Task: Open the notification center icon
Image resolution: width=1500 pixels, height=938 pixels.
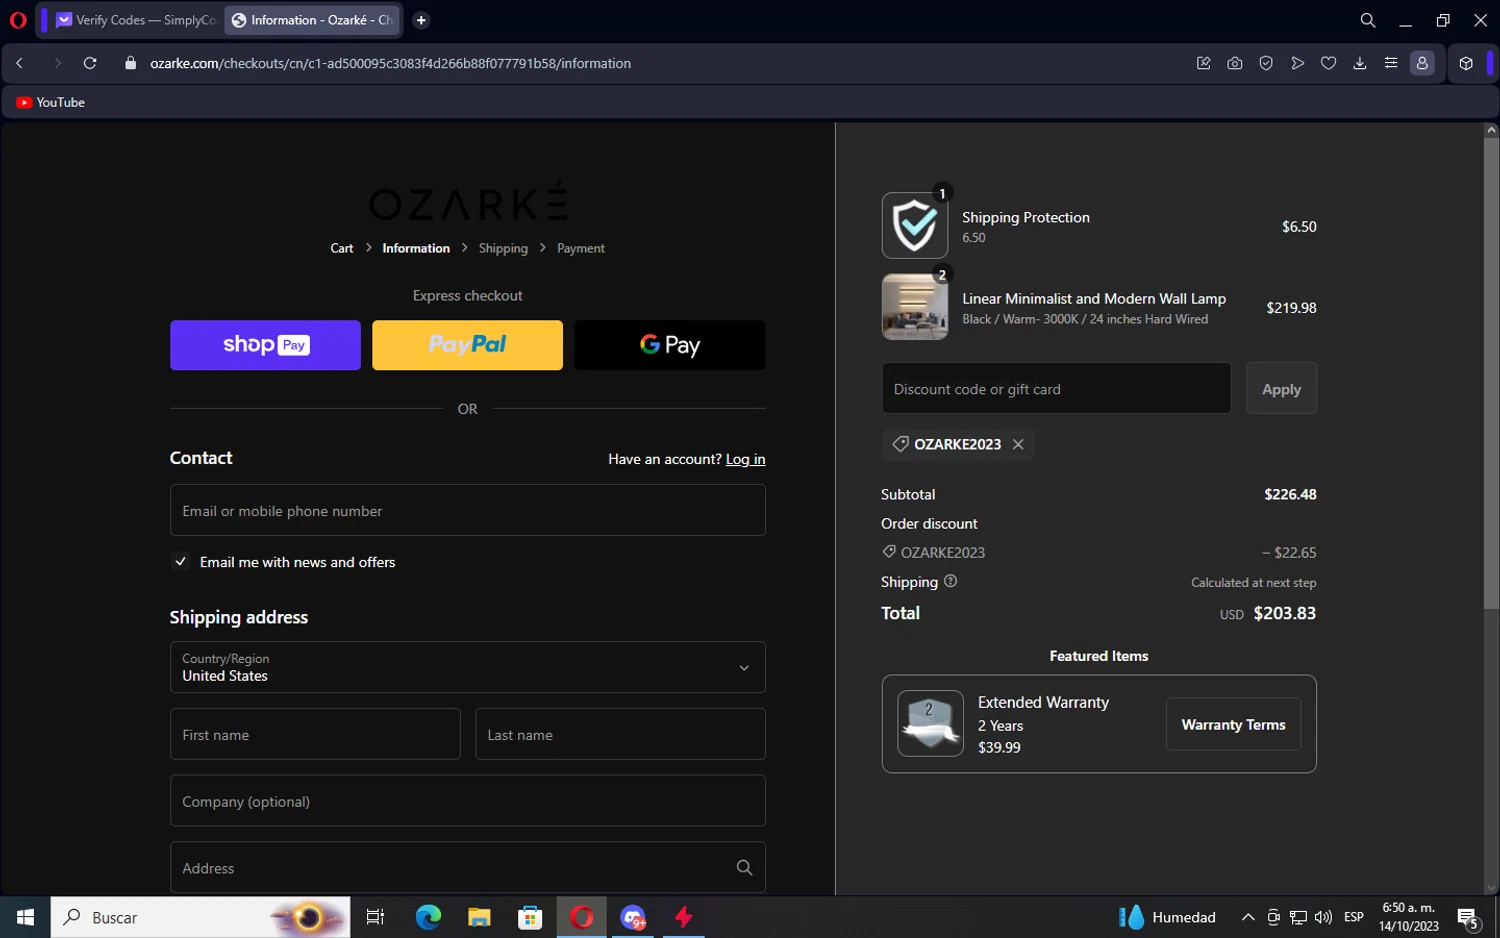Action: pos(1468,917)
